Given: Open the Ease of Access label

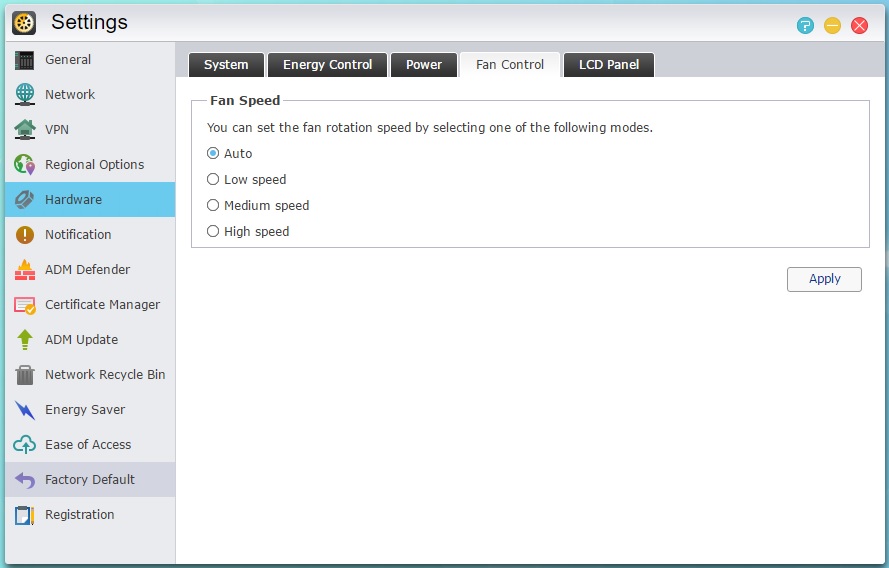Looking at the screenshot, I should [88, 445].
